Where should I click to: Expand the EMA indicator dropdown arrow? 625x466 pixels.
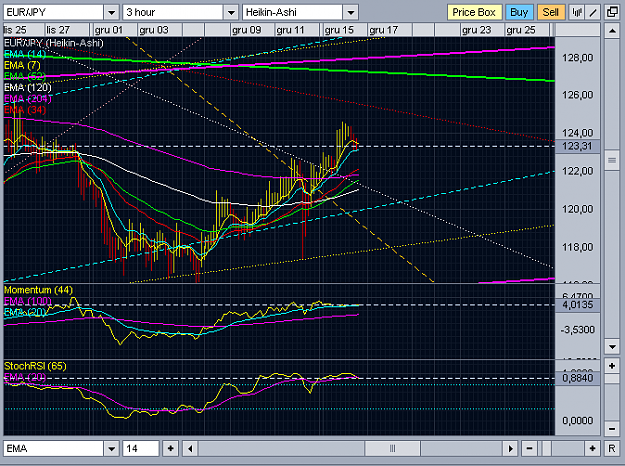pos(112,449)
